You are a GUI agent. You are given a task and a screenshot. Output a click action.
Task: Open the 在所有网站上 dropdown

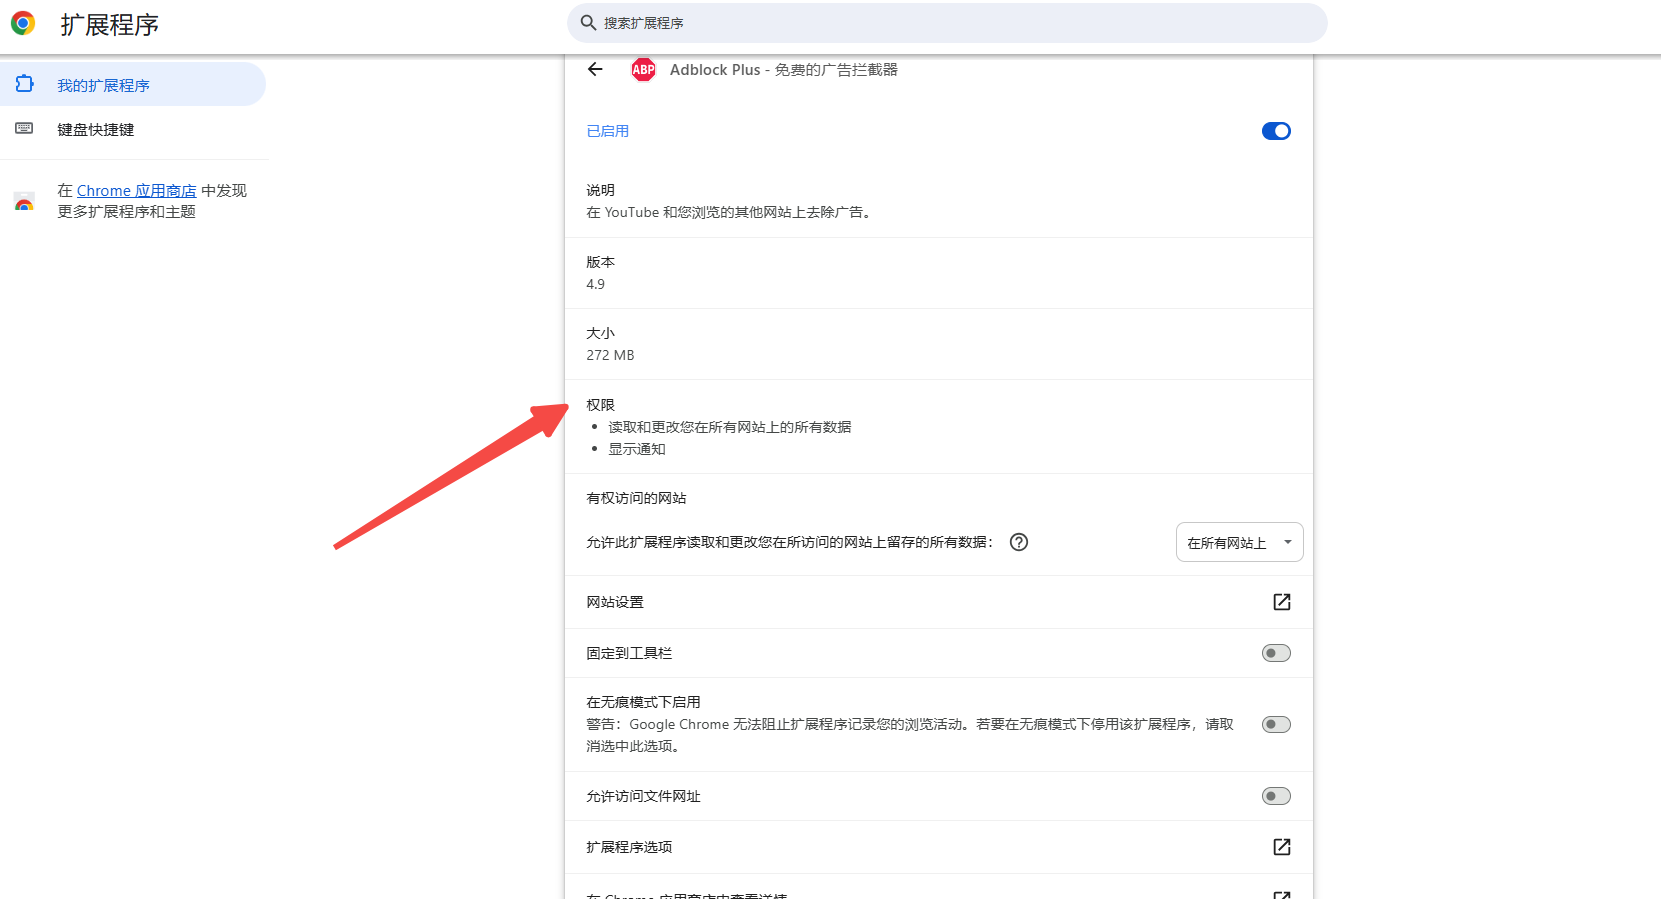[x=1239, y=542]
